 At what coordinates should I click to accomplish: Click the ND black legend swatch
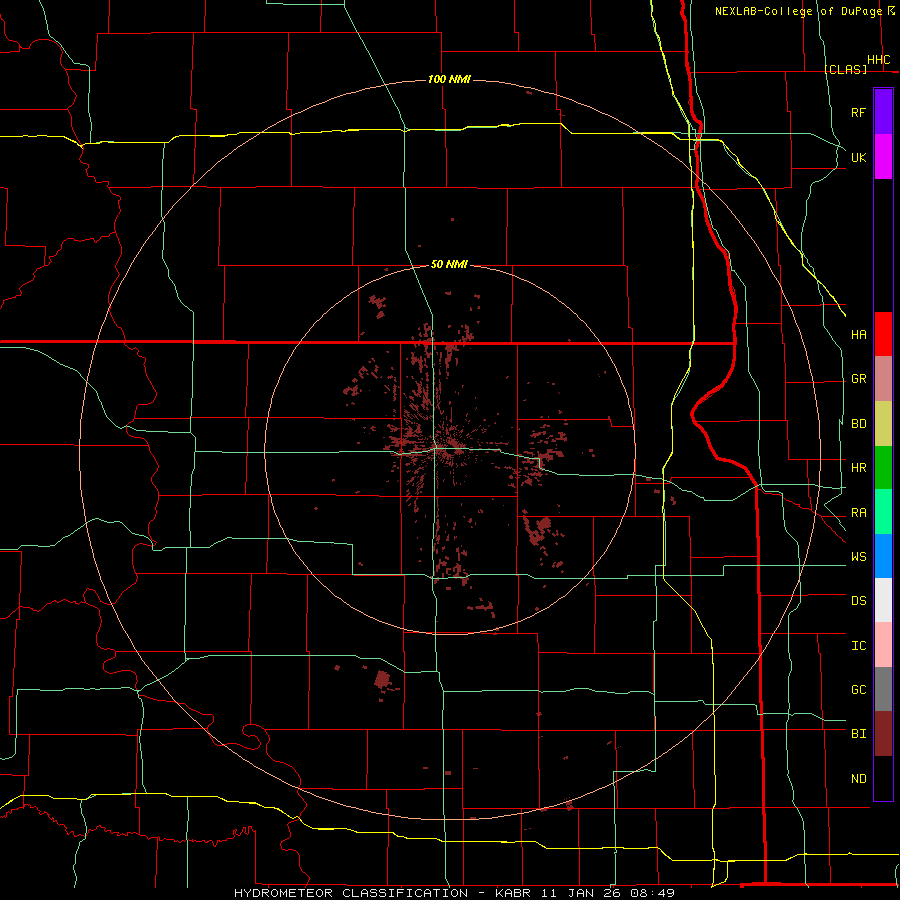click(x=883, y=778)
